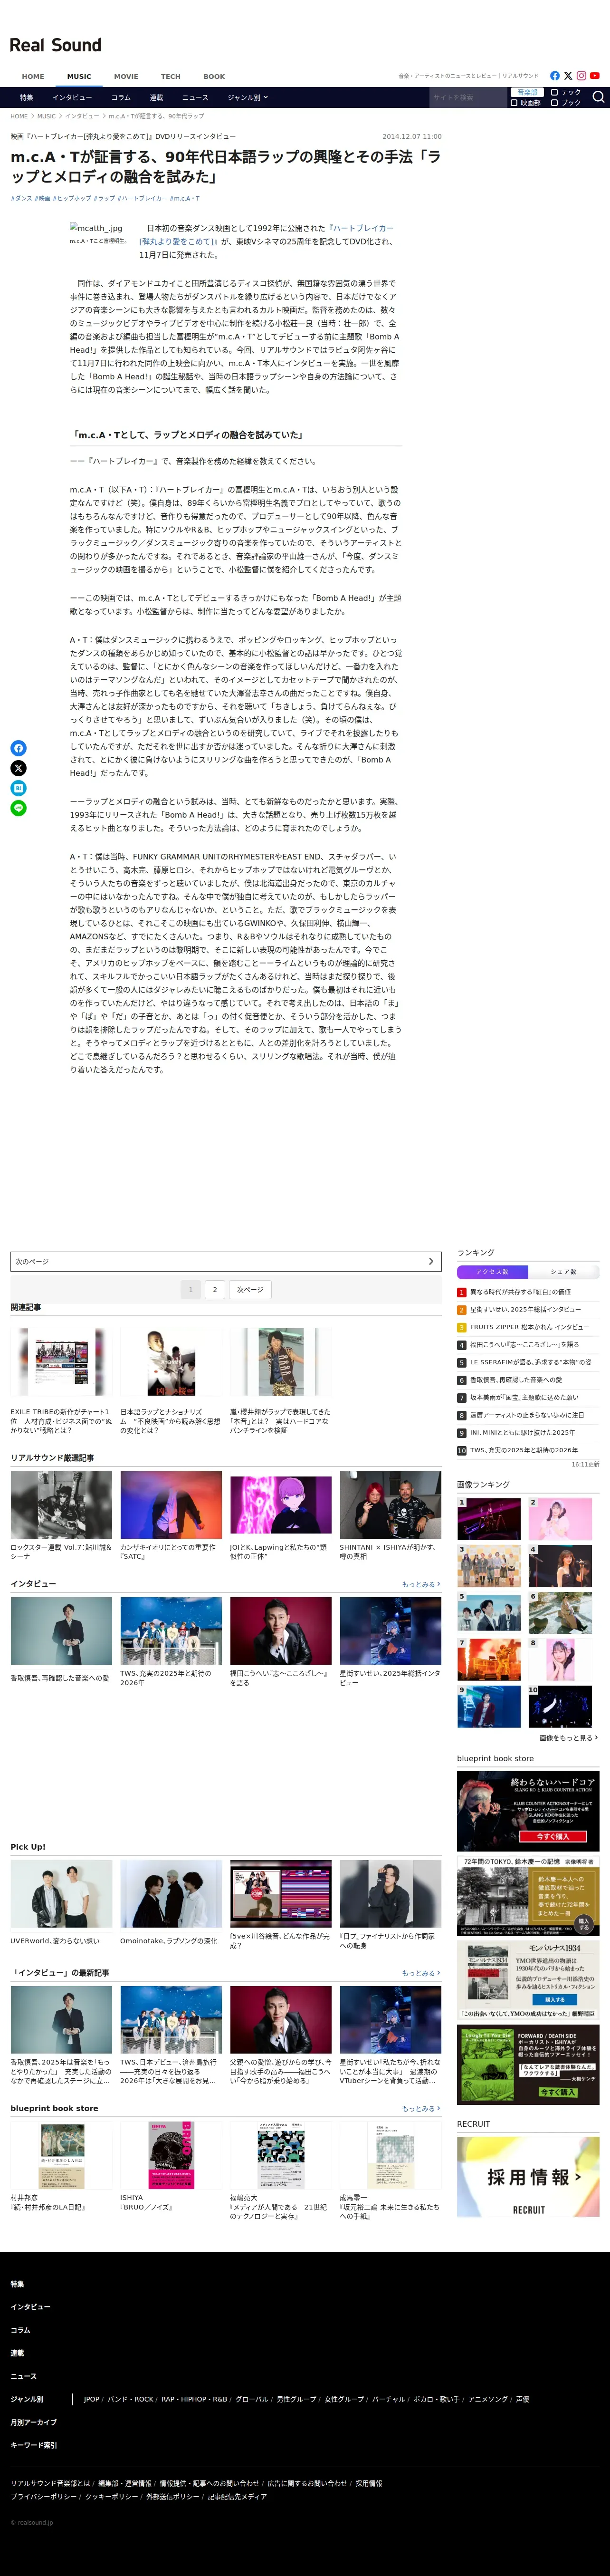The height and width of the screenshot is (2576, 610).
Task: Share article via floating Facebook icon
Action: tap(18, 748)
